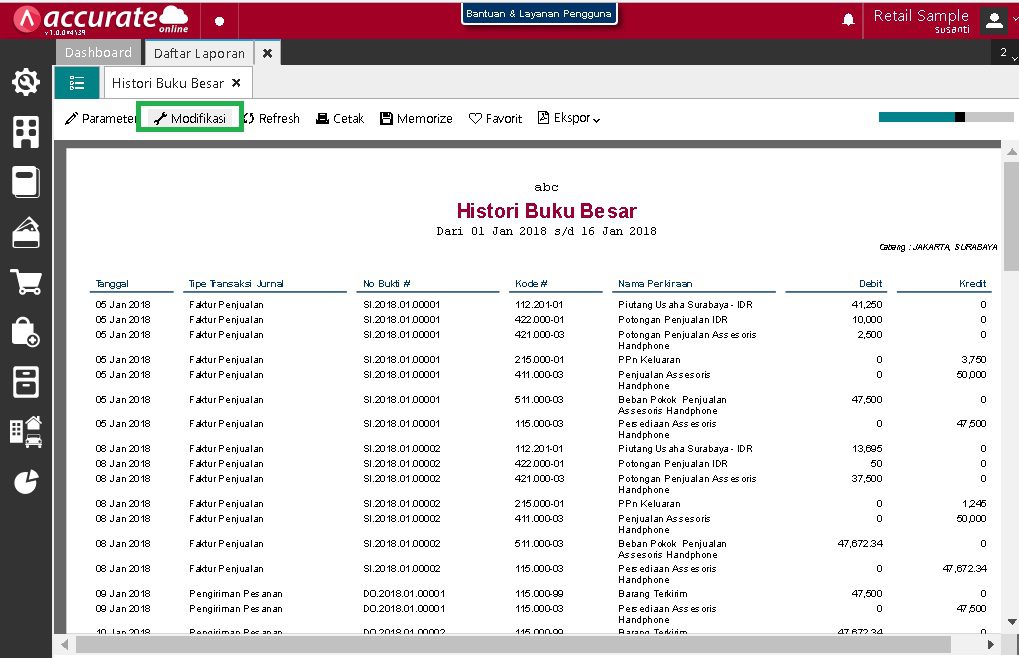Viewport: 1019px width, 658px height.
Task: Open the general ledger book module
Action: coord(26,182)
